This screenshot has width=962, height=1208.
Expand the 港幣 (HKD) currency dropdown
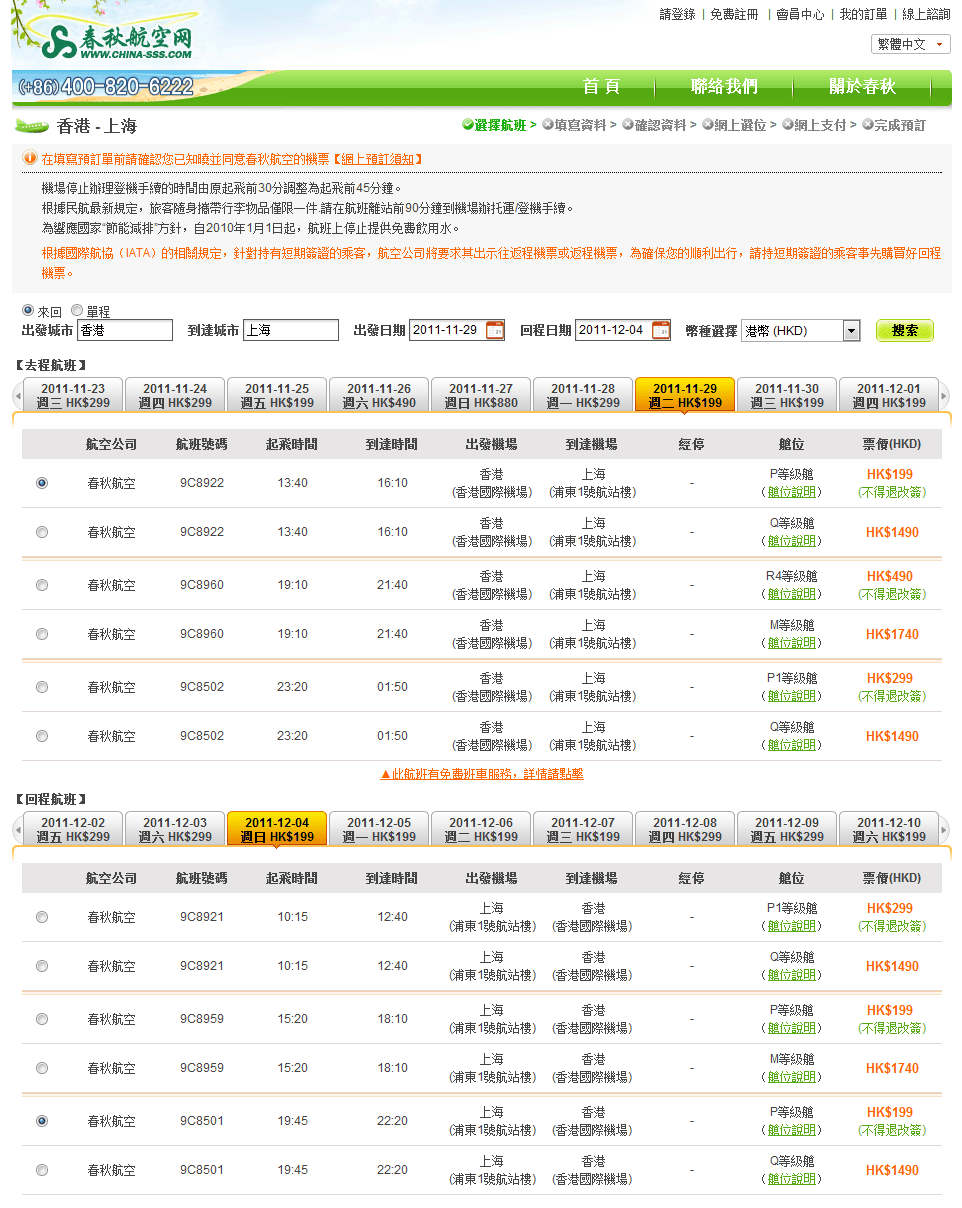click(x=851, y=331)
